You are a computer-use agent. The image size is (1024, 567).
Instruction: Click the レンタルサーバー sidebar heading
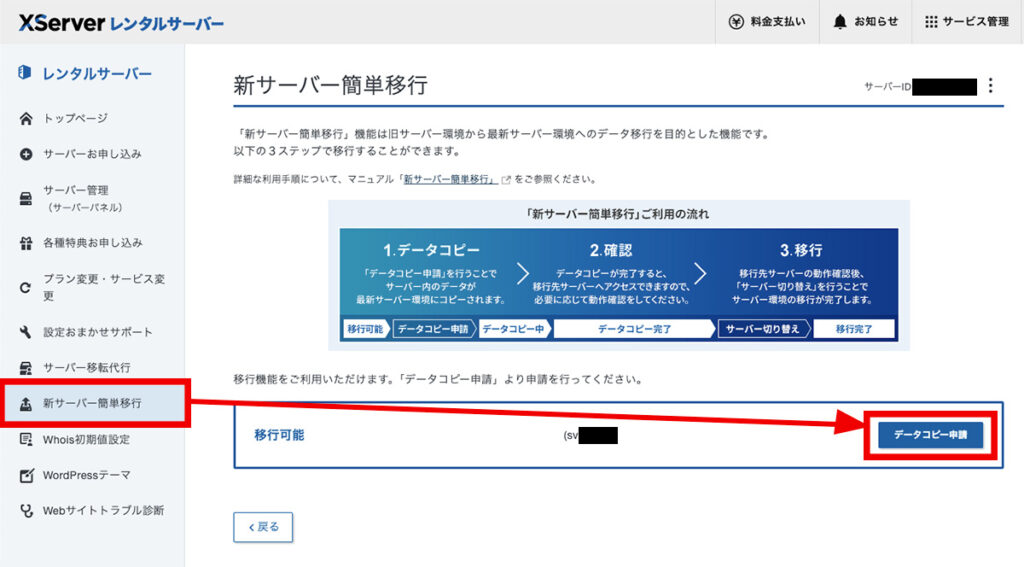[97, 73]
